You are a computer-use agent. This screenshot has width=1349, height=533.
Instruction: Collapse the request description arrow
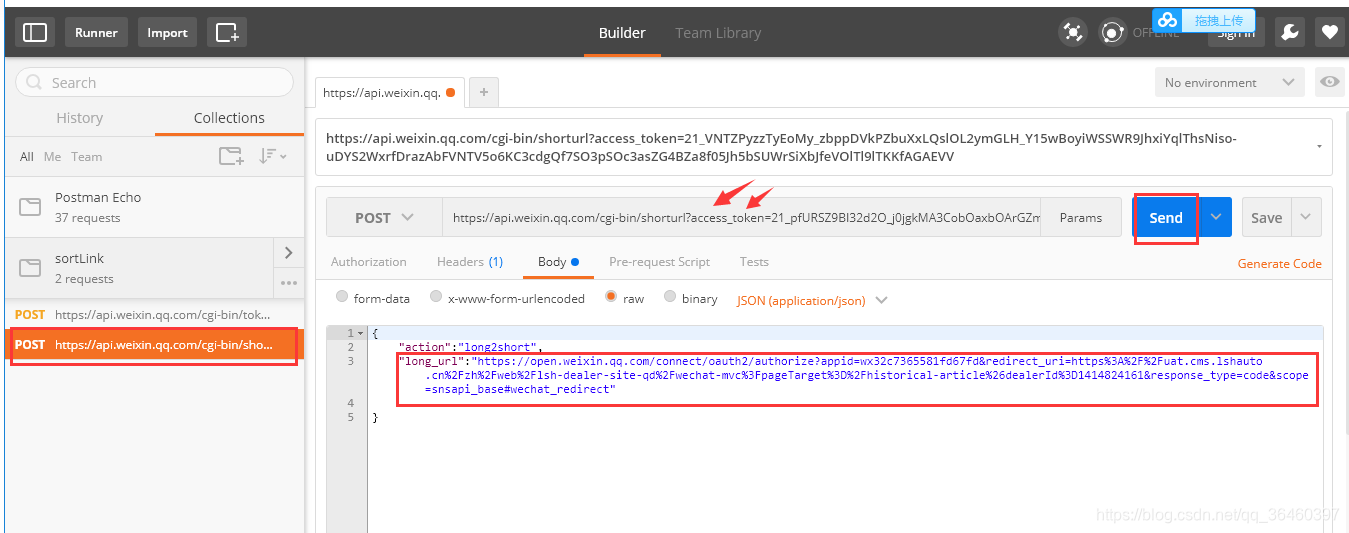1318,146
